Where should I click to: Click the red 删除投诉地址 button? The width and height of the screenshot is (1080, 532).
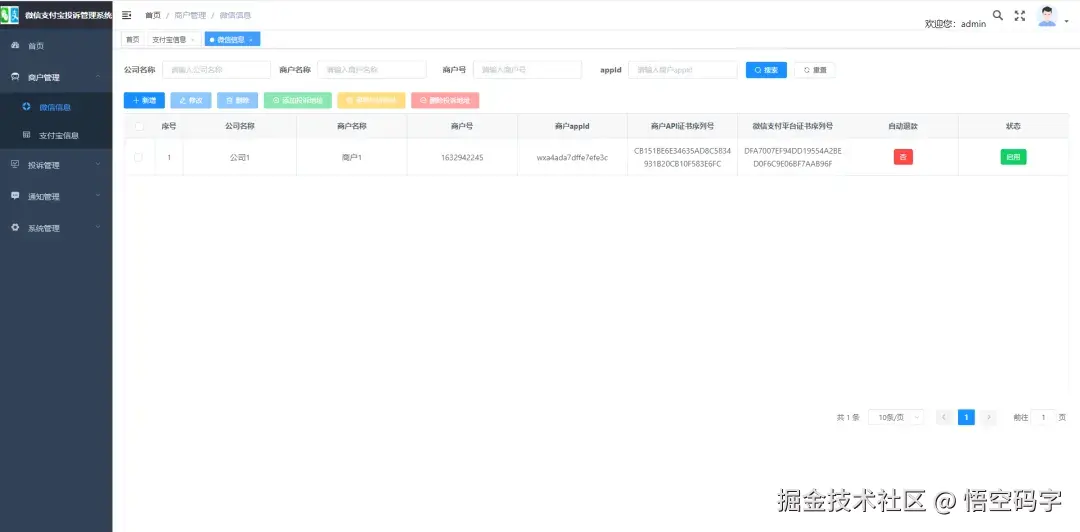coord(445,101)
